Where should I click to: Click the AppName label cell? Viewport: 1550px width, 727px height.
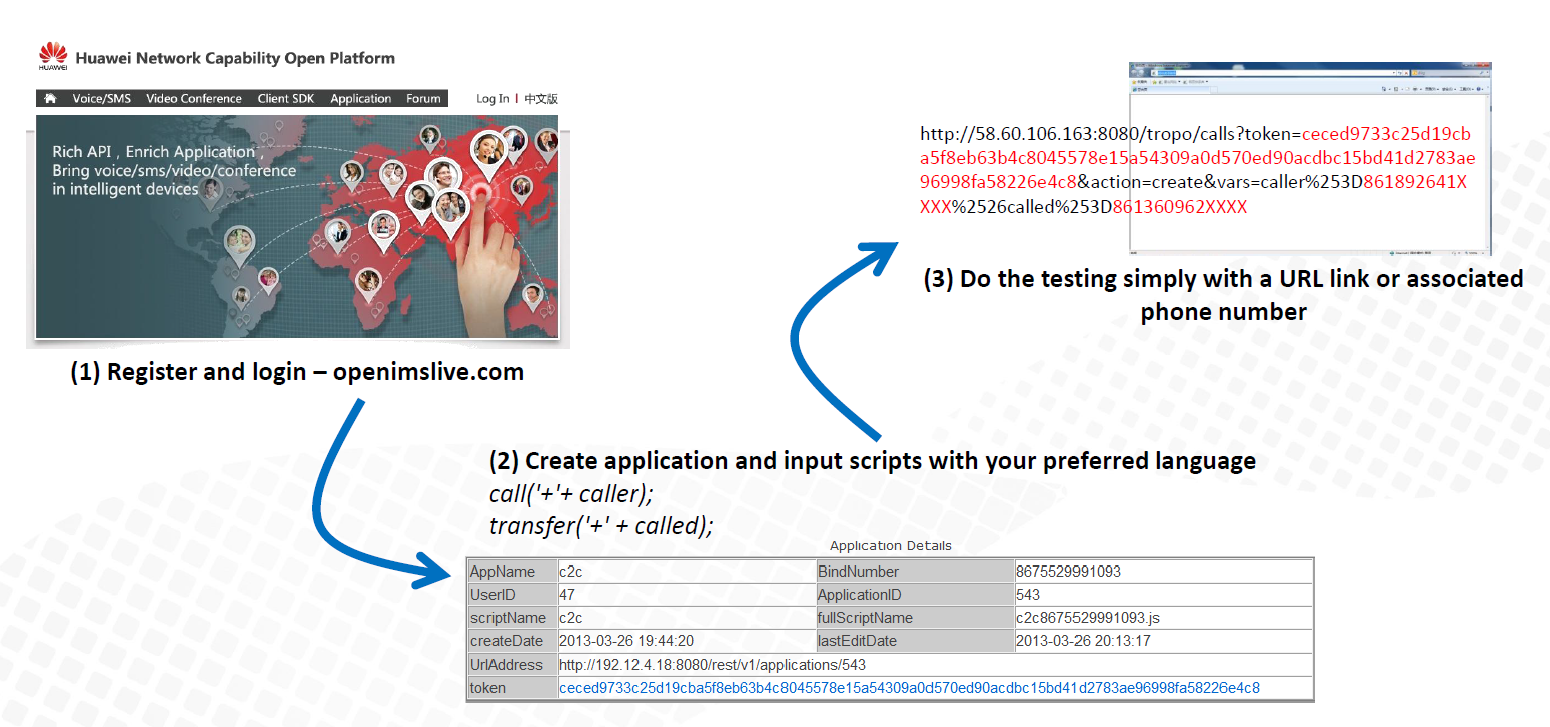(x=512, y=572)
